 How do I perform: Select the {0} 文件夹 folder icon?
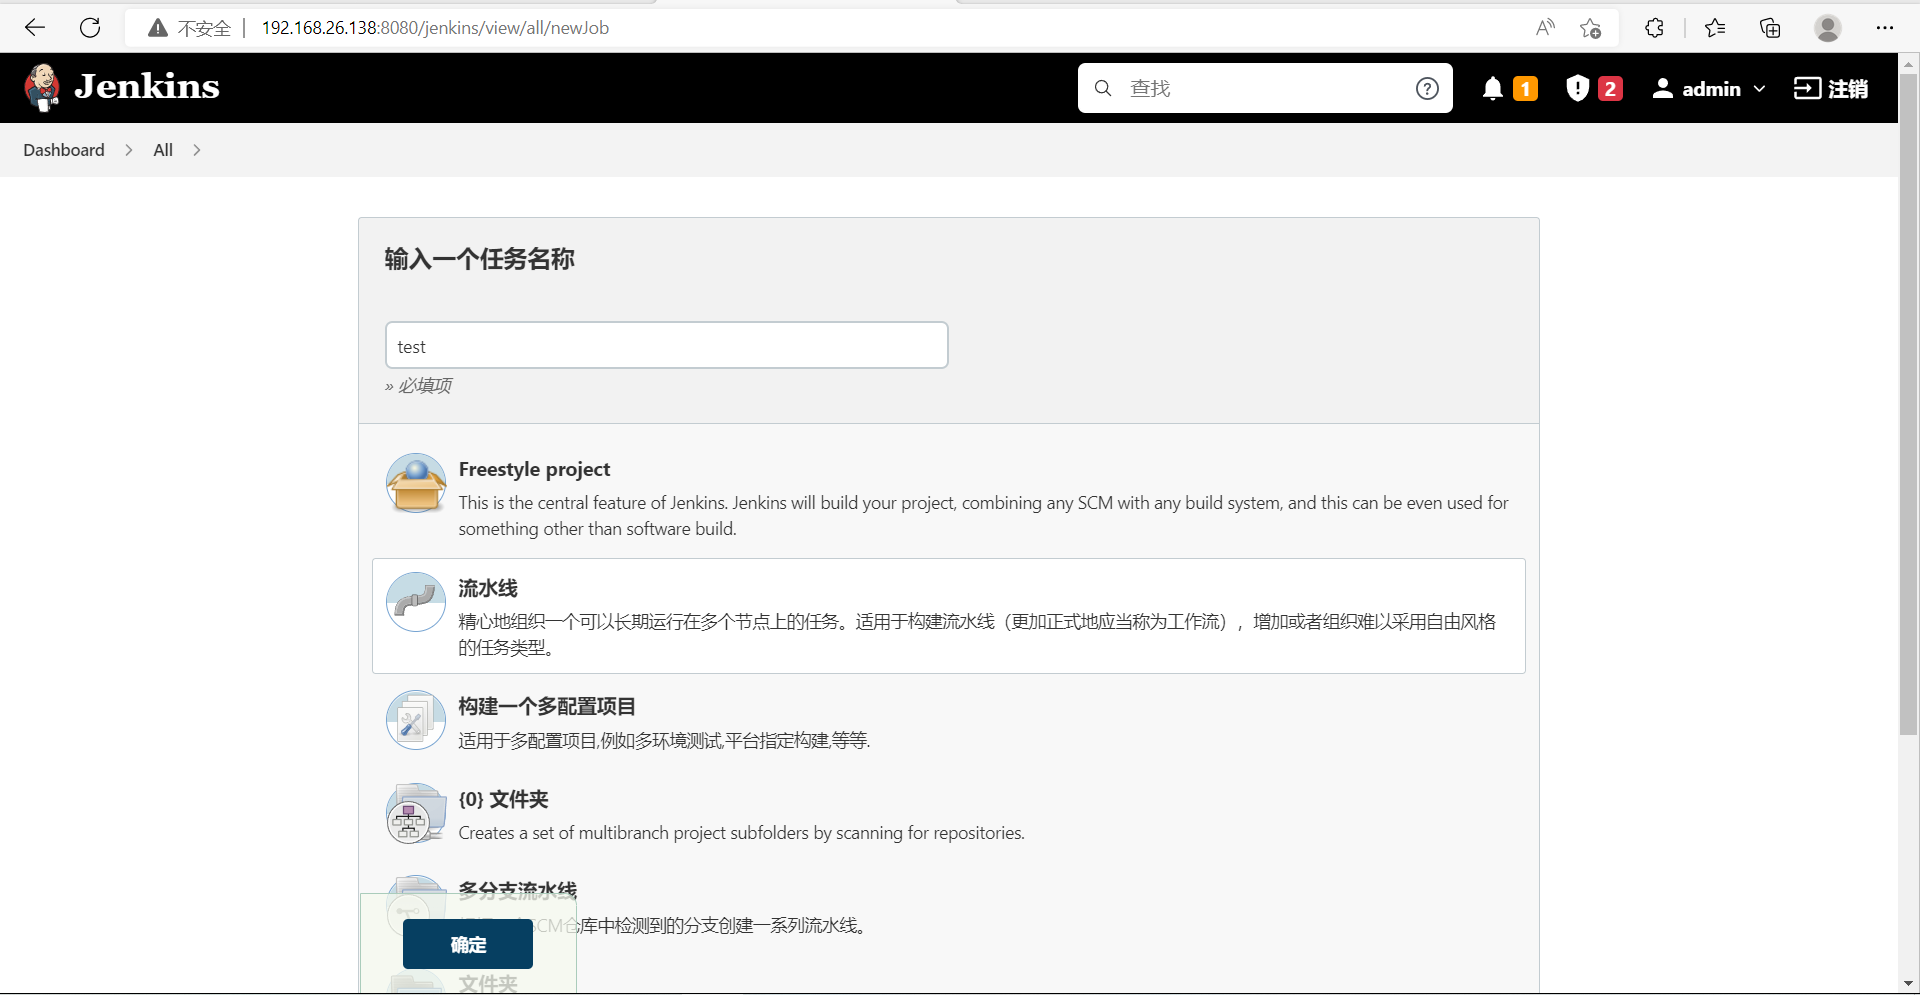pos(416,813)
